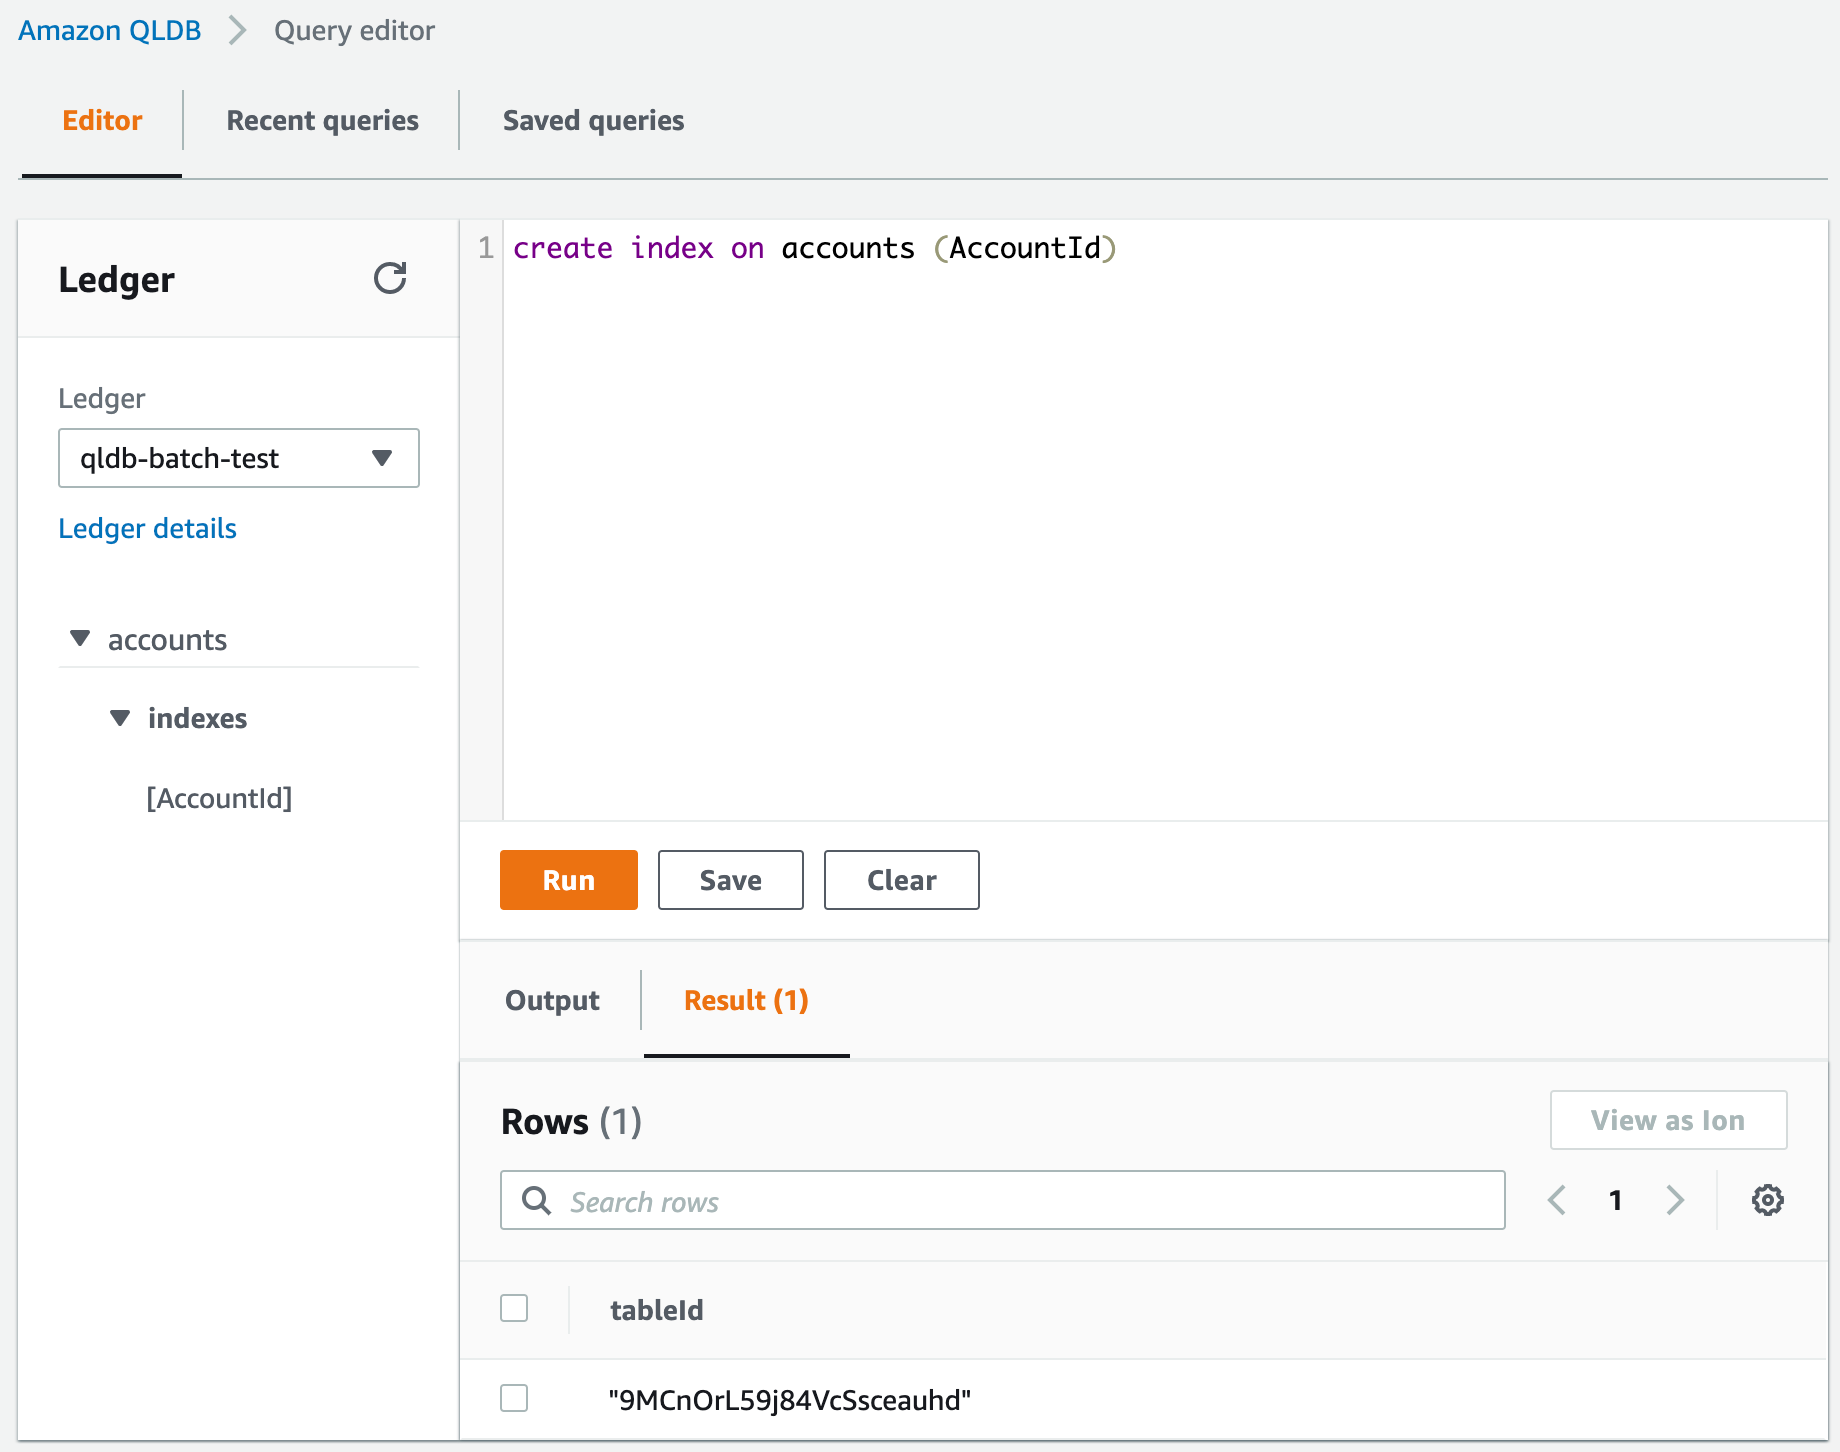Click the Rows (1) heading
This screenshot has height=1452, width=1840.
[571, 1121]
